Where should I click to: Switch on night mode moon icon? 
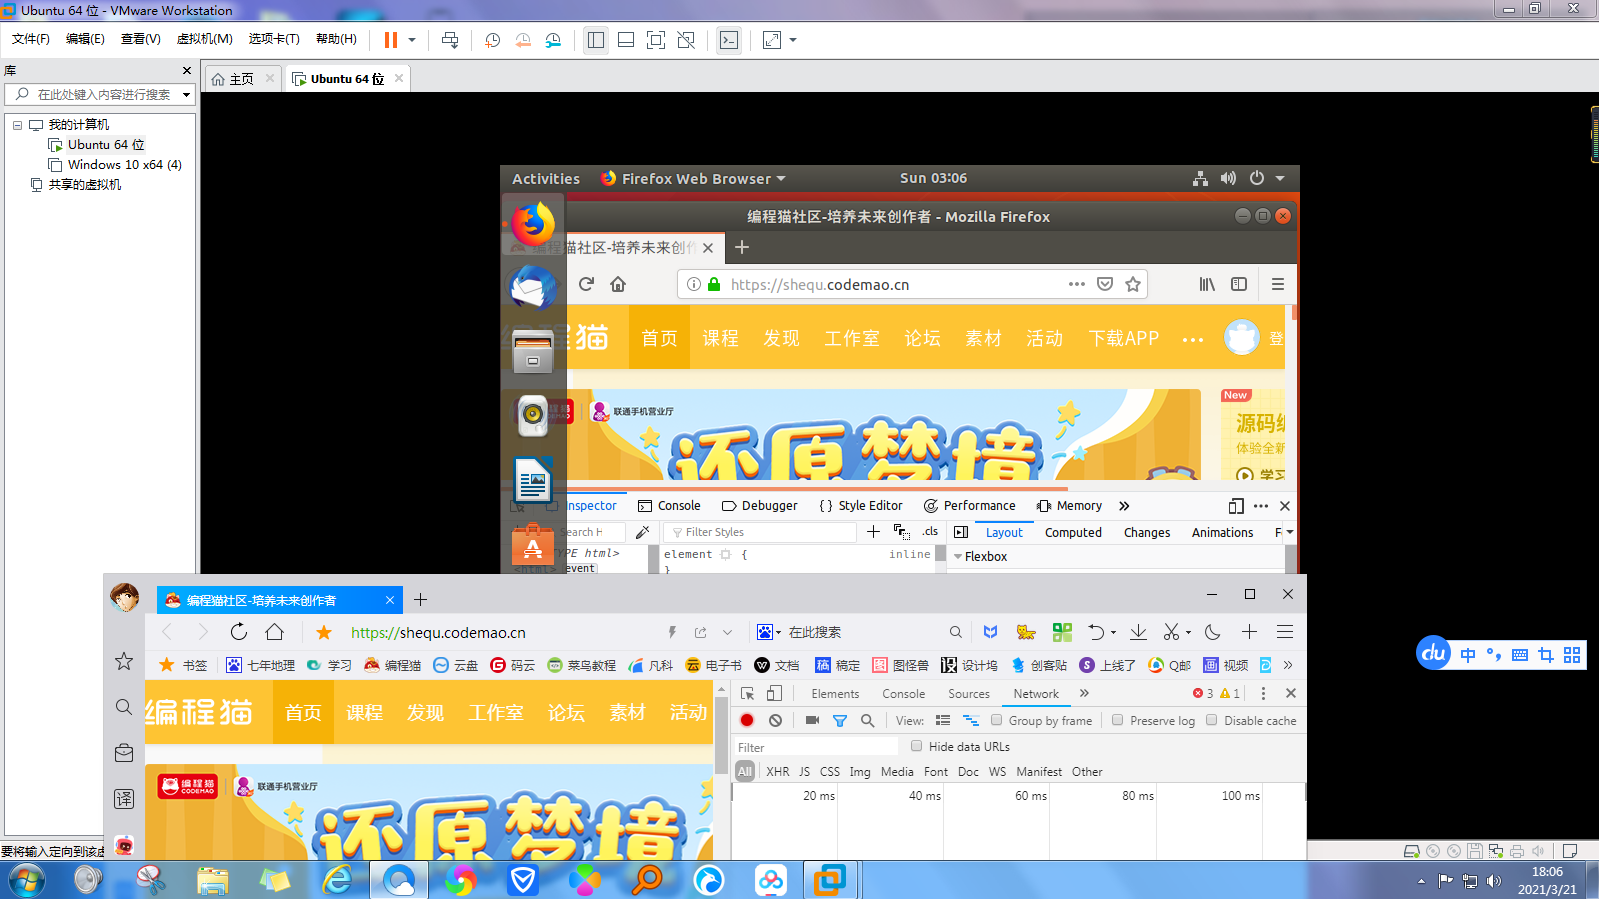[1213, 632]
